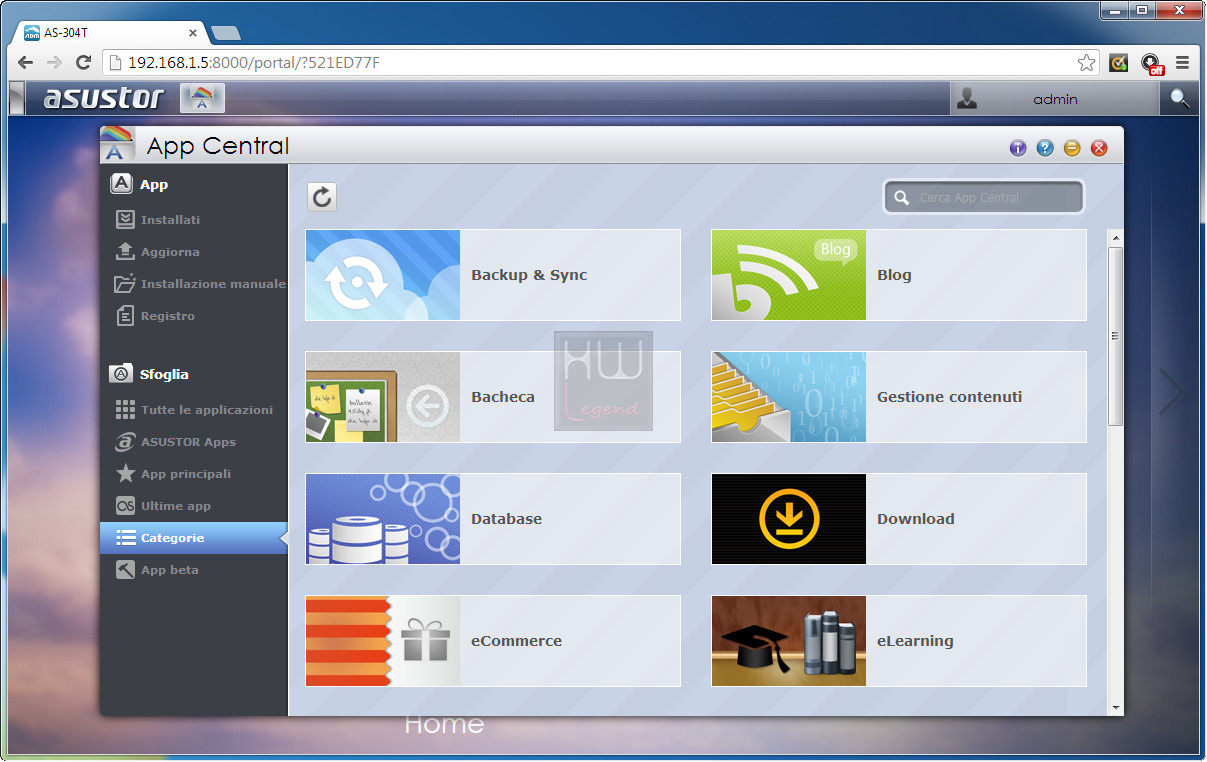The height and width of the screenshot is (762, 1207).
Task: Click the category list scrollbar thumb
Action: pos(1116,336)
